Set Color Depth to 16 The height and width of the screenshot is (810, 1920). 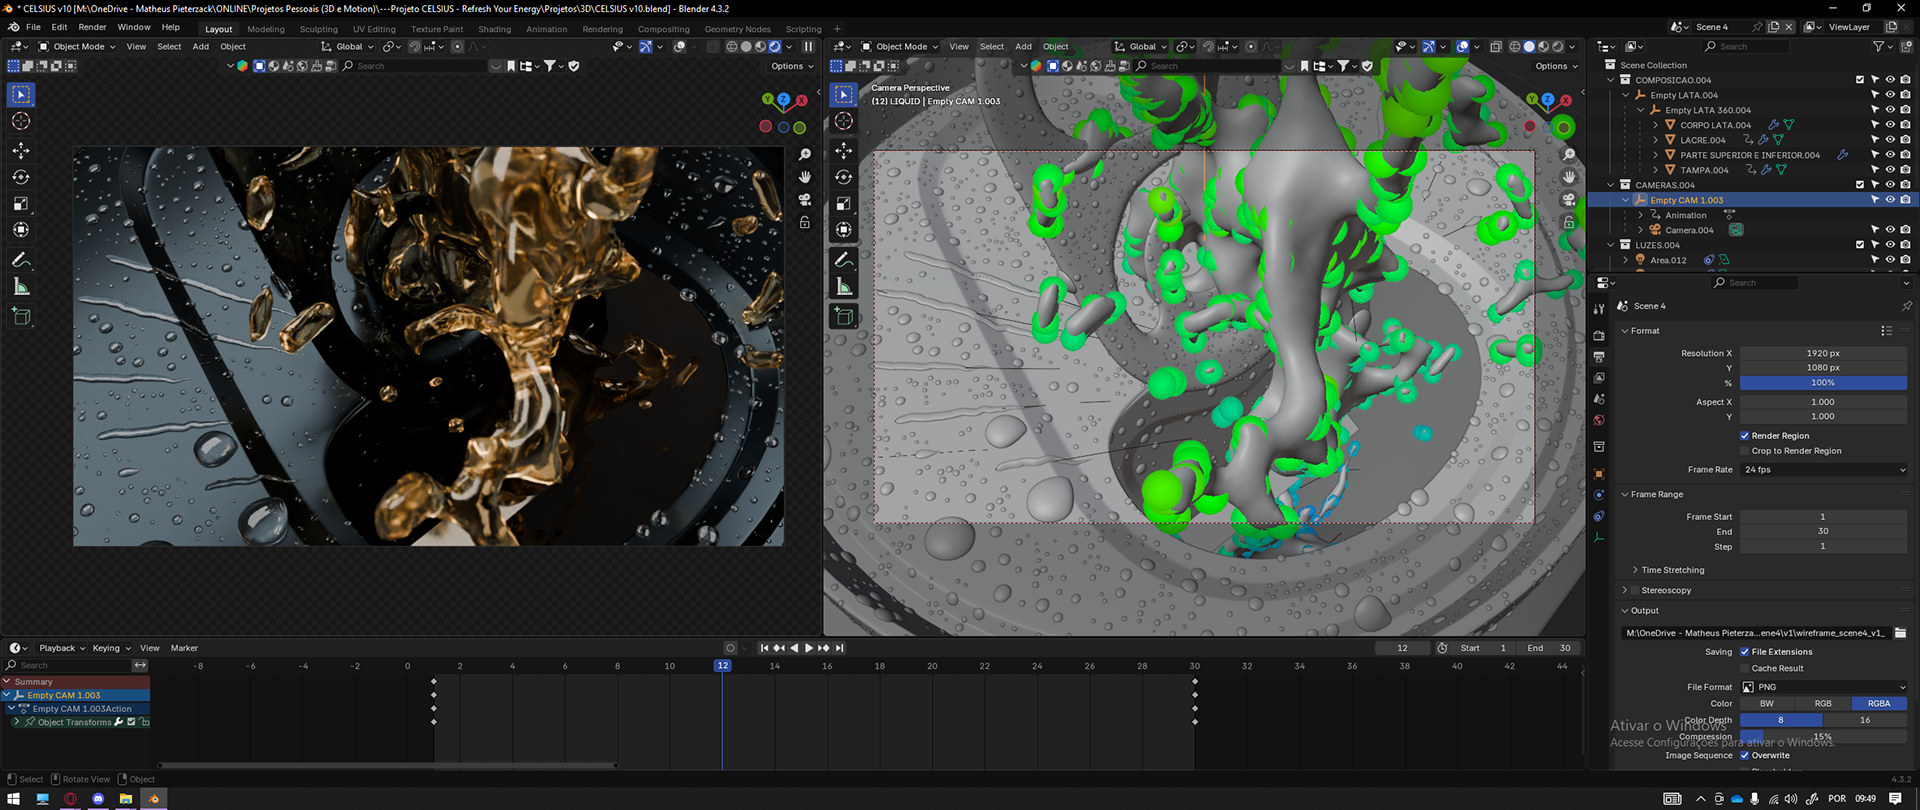[1865, 720]
